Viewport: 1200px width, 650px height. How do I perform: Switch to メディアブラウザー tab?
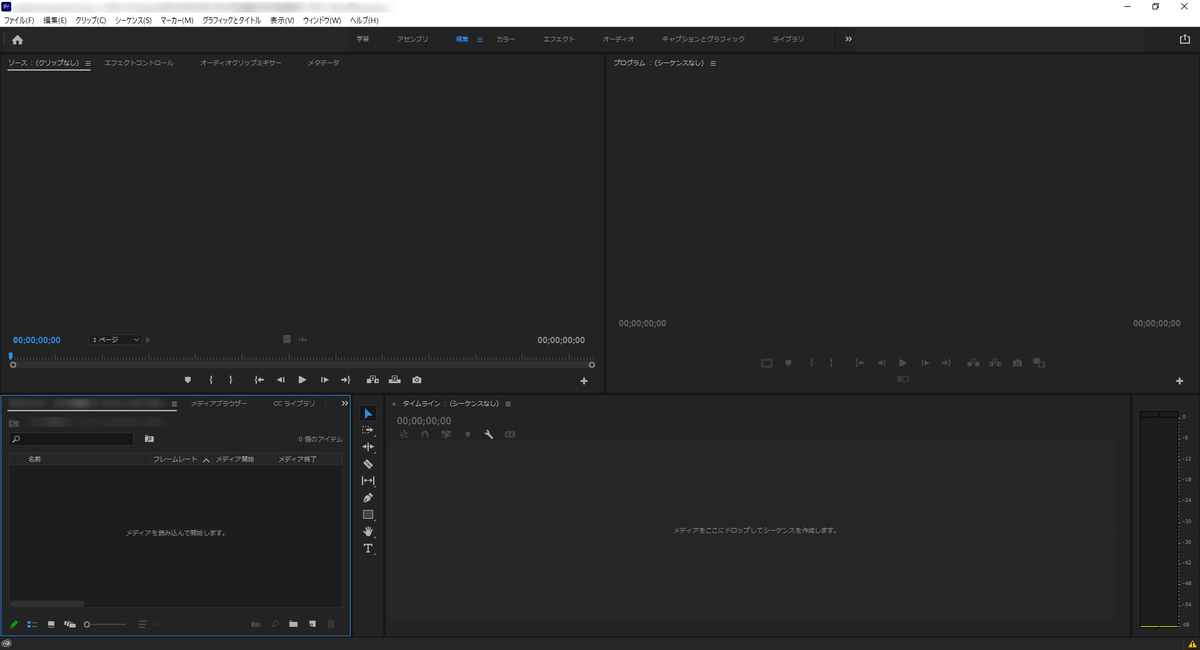[x=219, y=404]
